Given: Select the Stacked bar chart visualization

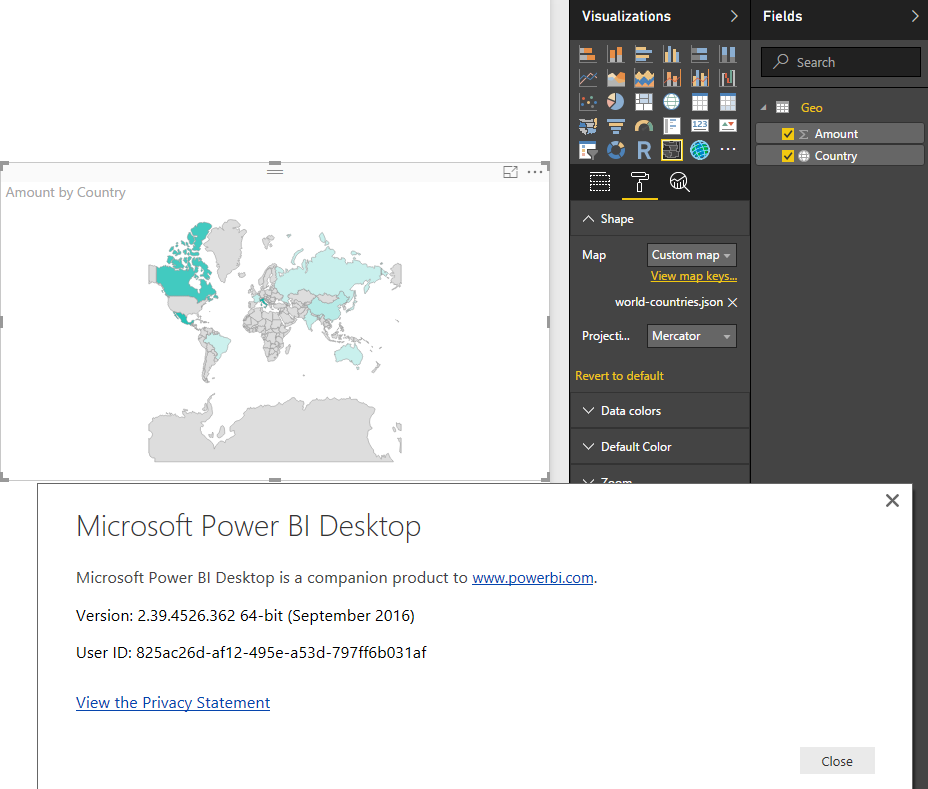Looking at the screenshot, I should tap(588, 54).
